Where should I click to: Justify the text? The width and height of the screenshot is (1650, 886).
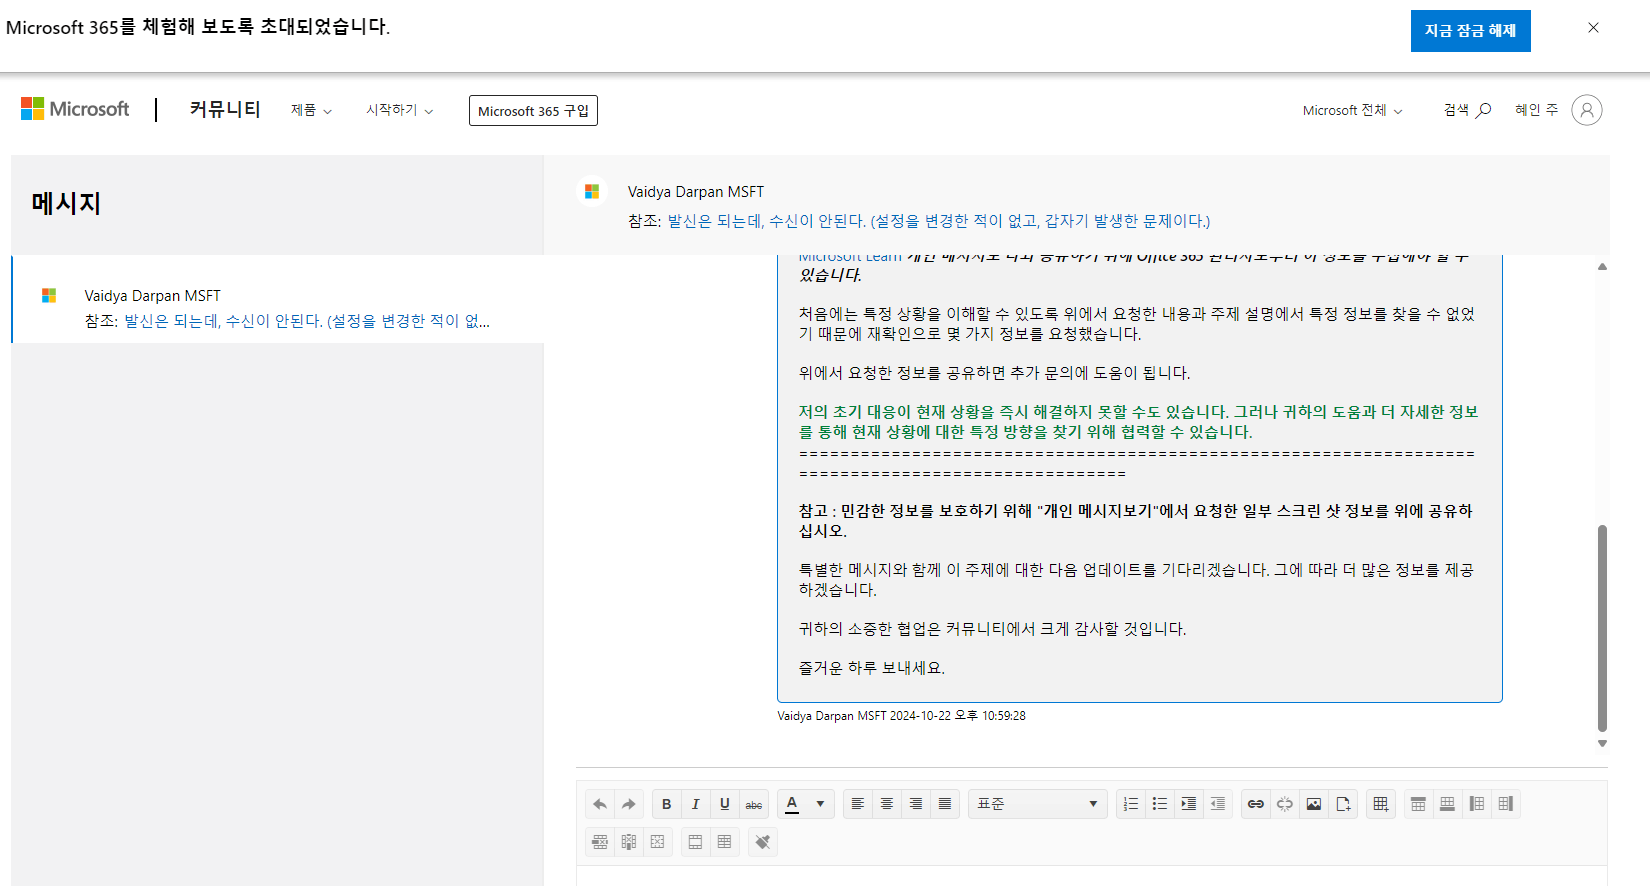[x=945, y=804]
